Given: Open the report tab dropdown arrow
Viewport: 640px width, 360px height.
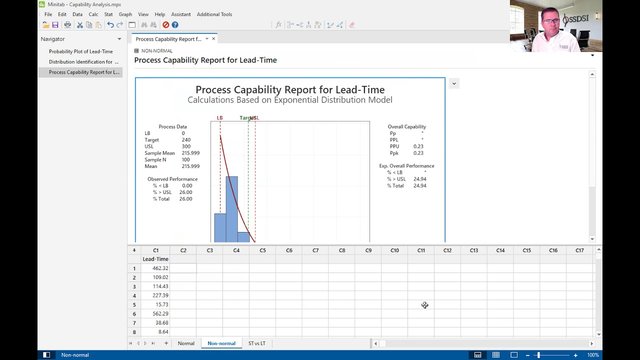Looking at the screenshot, I should pos(207,39).
